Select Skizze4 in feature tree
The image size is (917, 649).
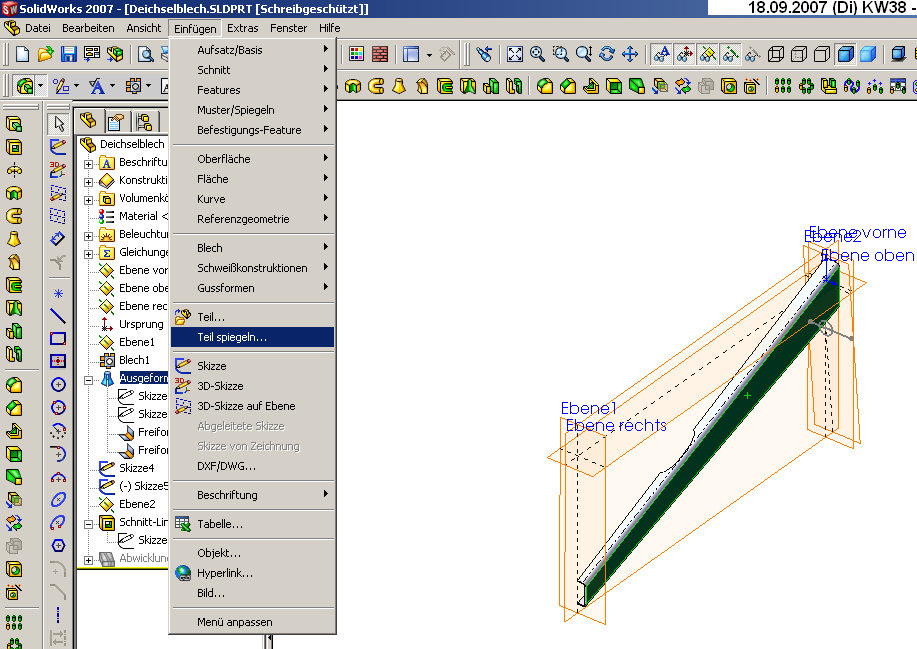coord(136,468)
